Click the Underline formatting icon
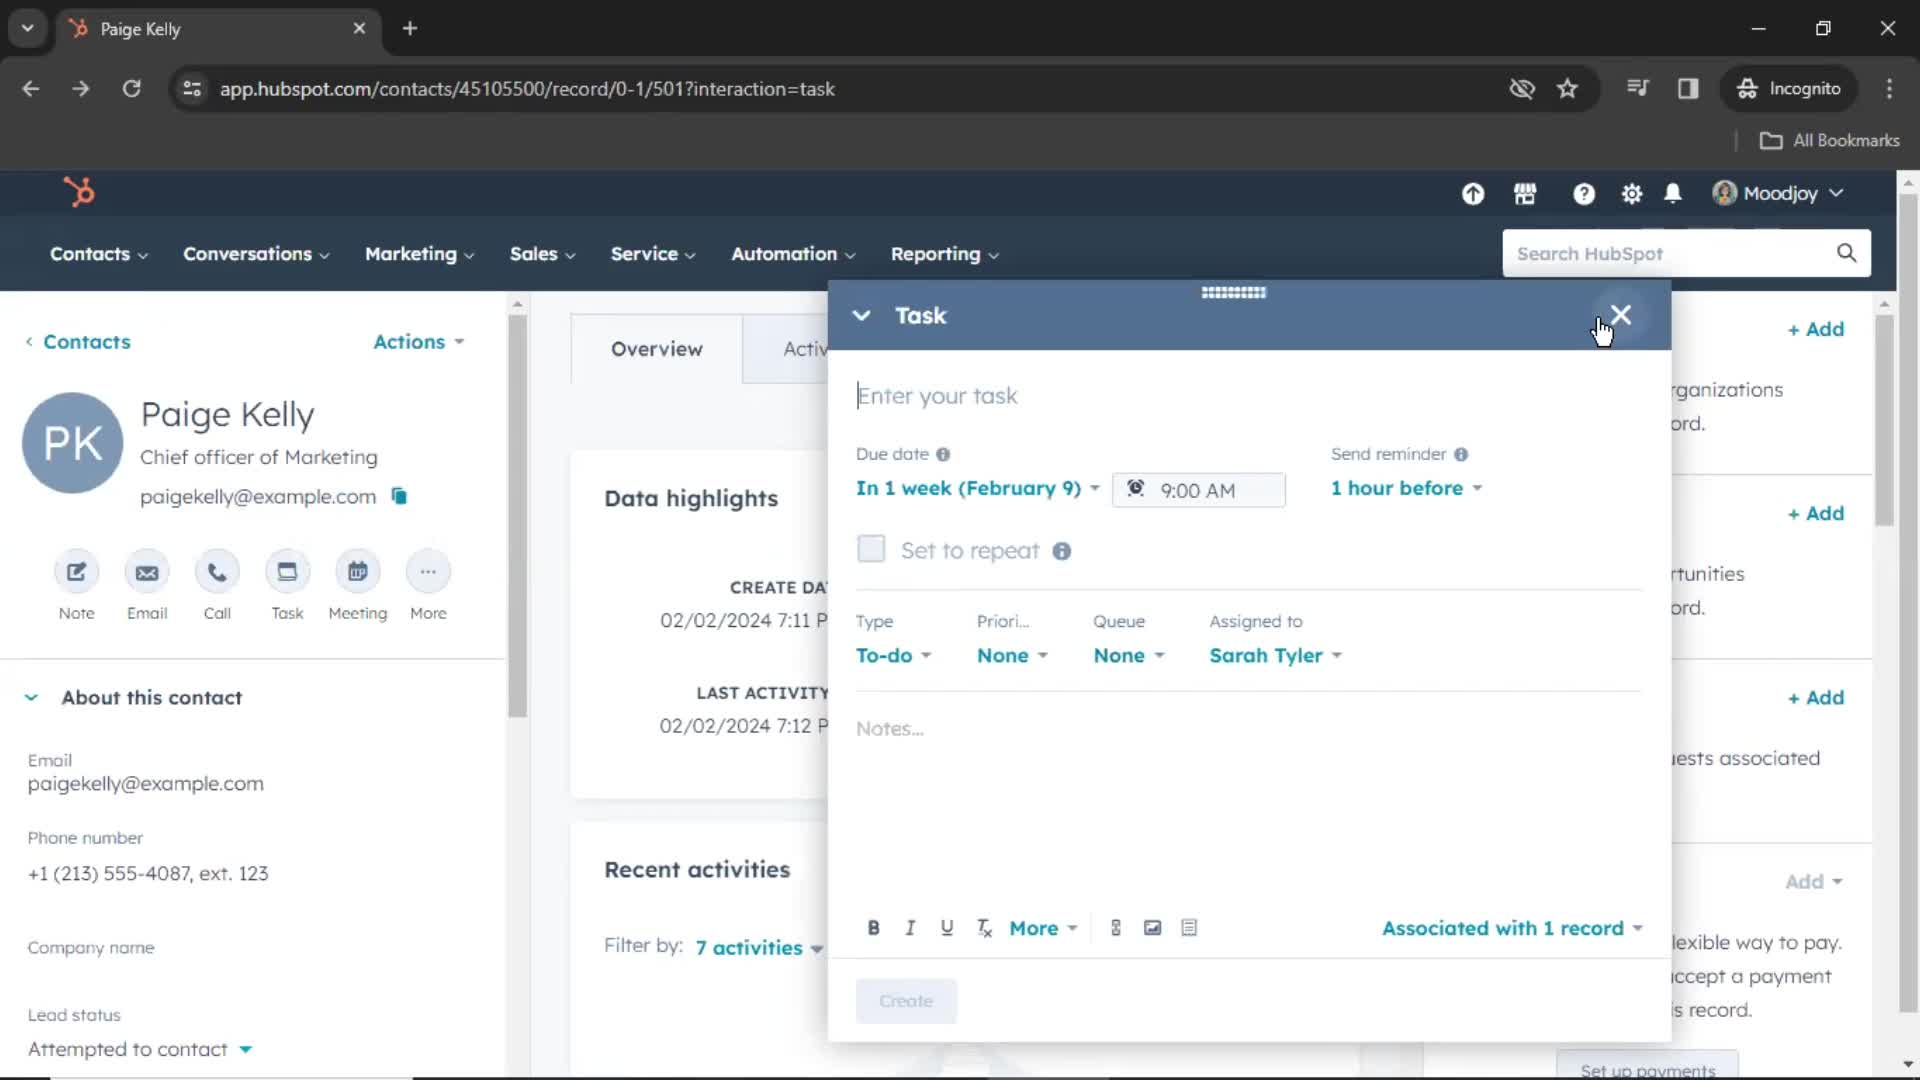 click(x=947, y=928)
